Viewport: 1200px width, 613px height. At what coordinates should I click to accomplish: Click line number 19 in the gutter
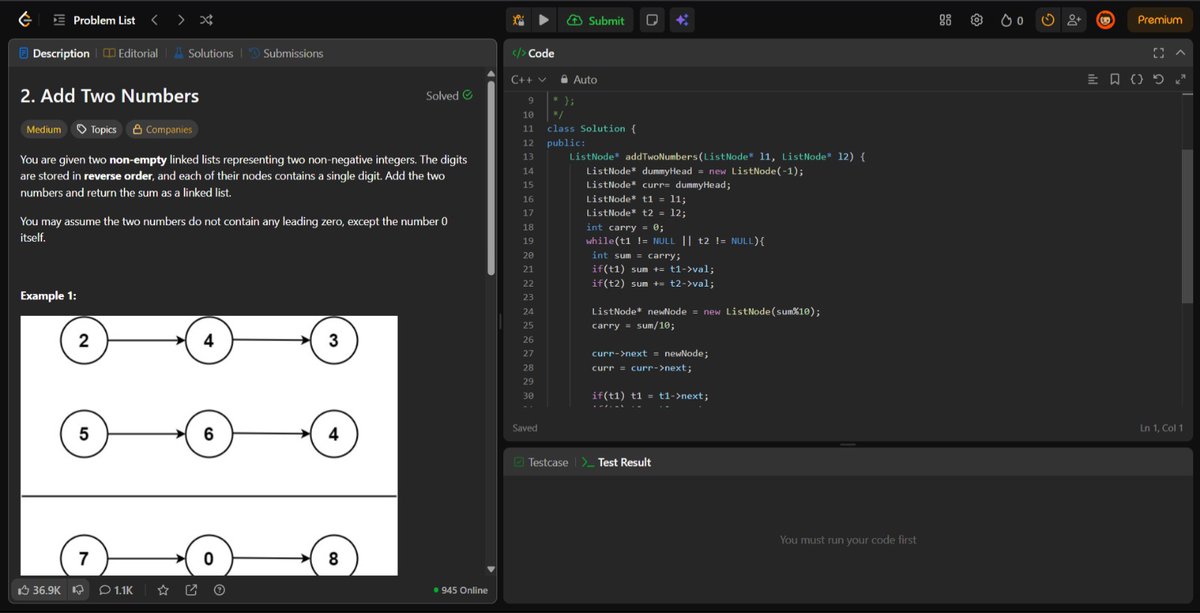point(528,241)
